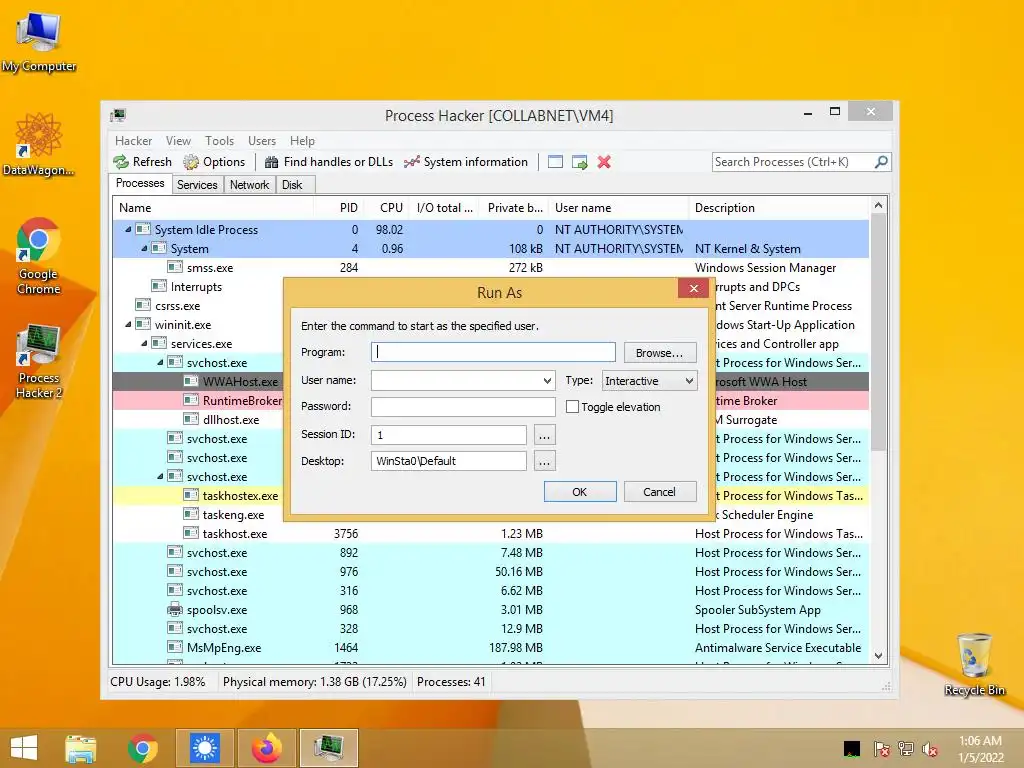Click the find window and thread icon

(579, 162)
